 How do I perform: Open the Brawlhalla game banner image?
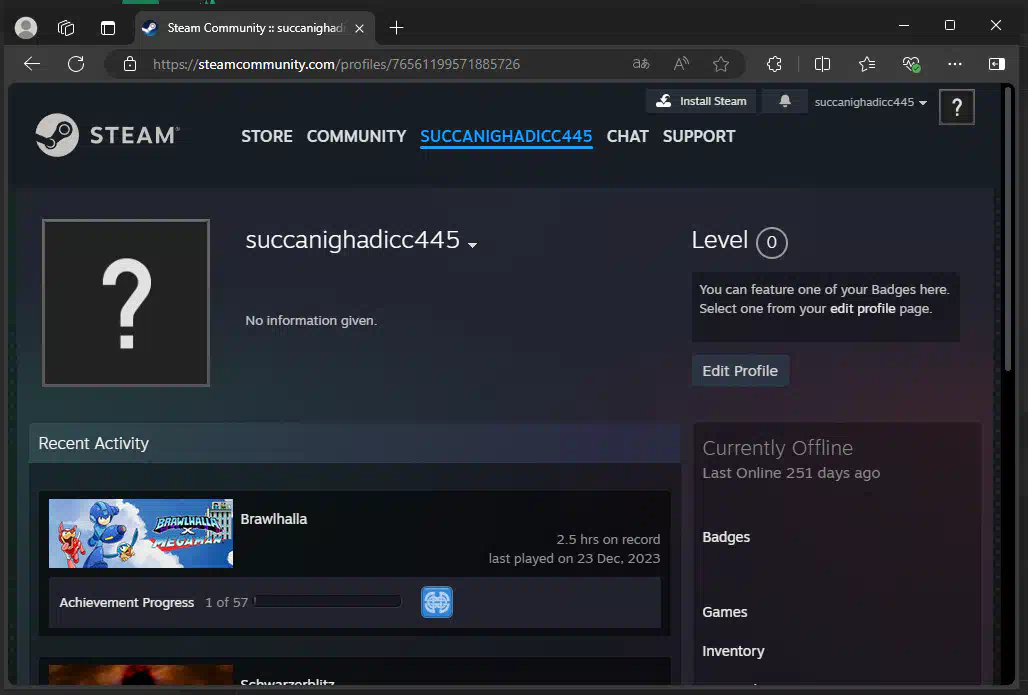click(141, 534)
